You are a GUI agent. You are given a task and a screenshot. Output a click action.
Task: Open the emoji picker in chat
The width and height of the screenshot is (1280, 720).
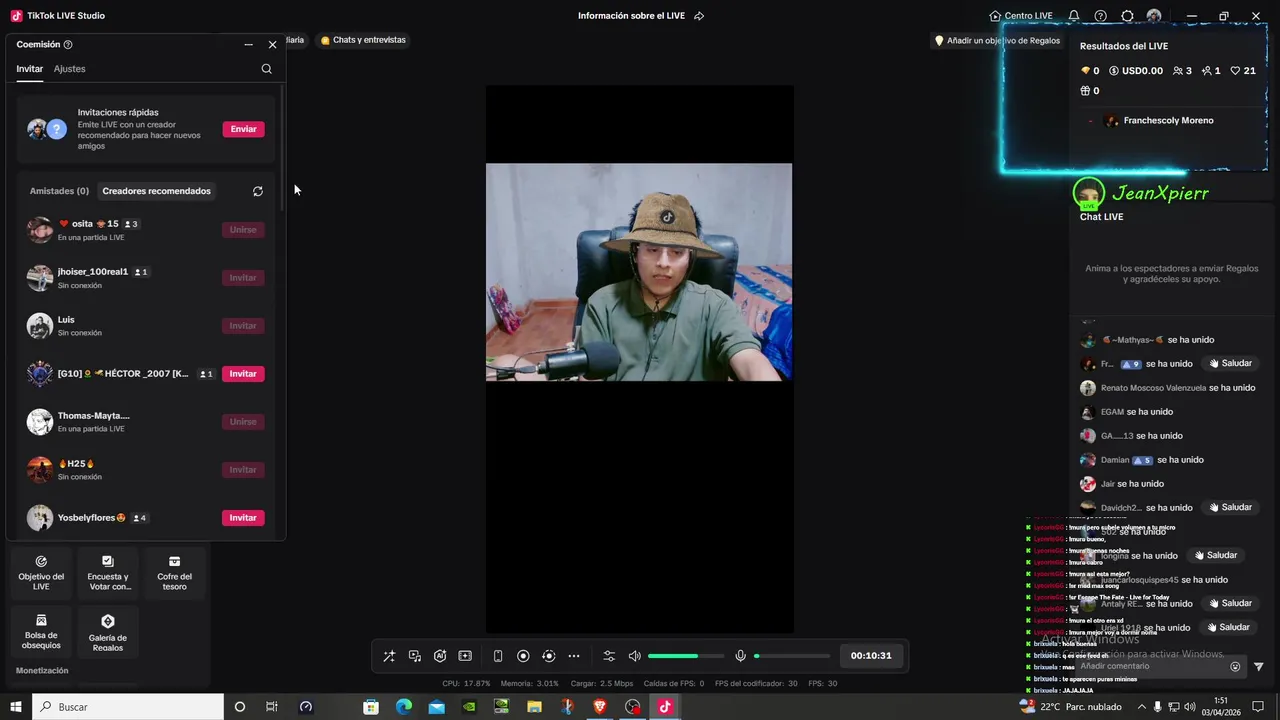click(x=1235, y=667)
